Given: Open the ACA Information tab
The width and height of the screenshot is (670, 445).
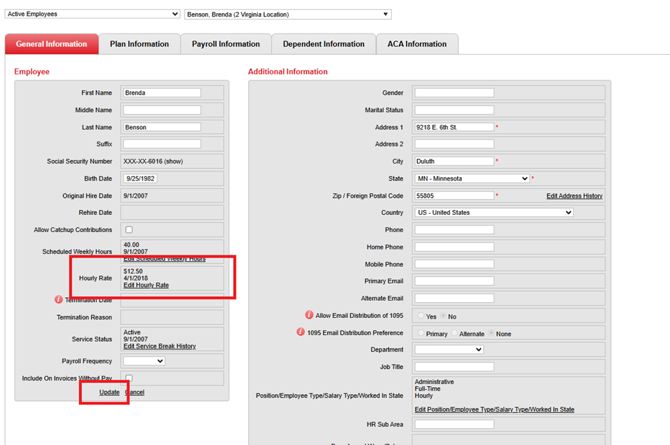Looking at the screenshot, I should 417,44.
